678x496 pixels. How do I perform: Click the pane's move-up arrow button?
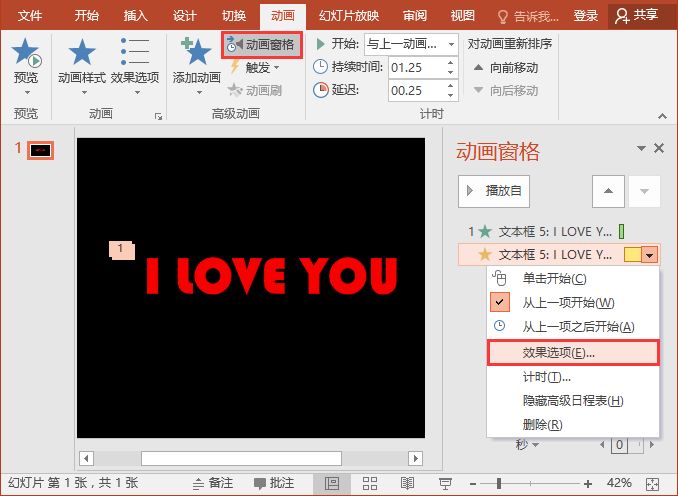pyautogui.click(x=608, y=191)
